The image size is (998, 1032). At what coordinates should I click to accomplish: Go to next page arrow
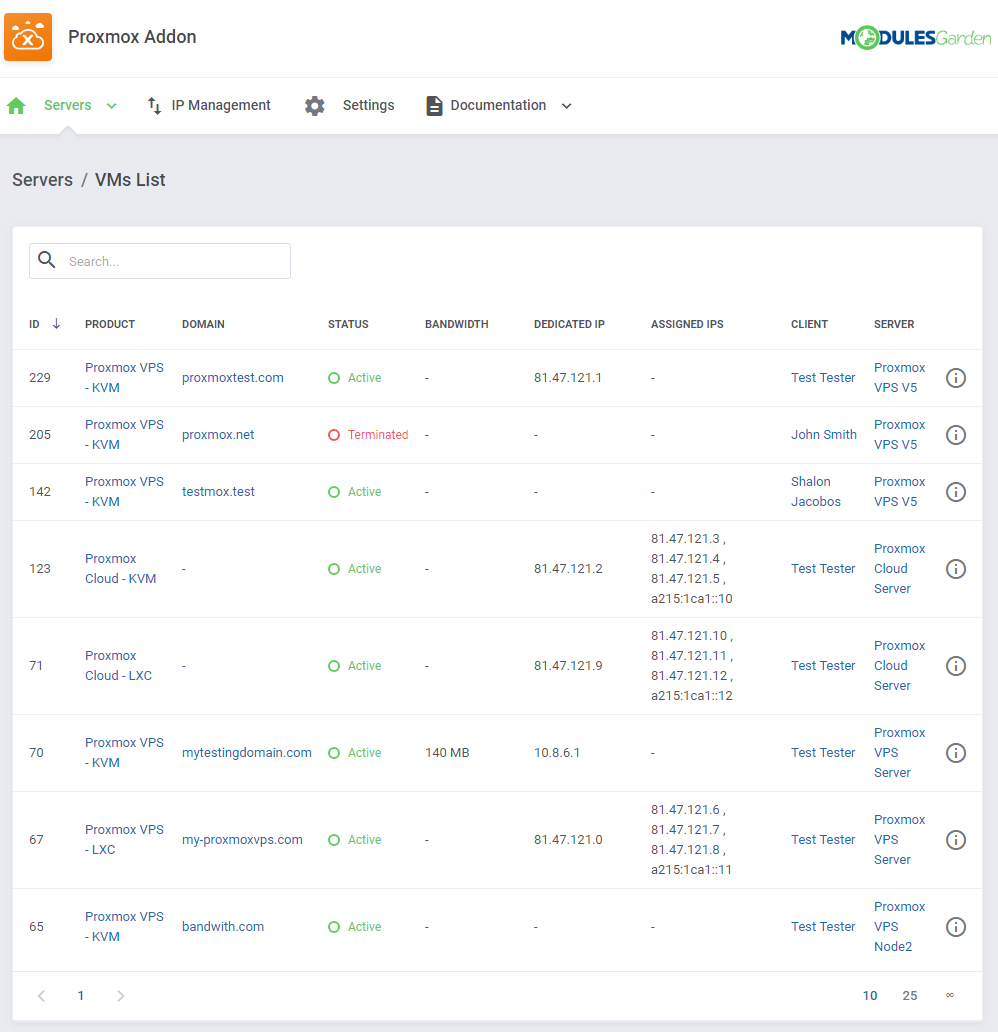pyautogui.click(x=120, y=996)
